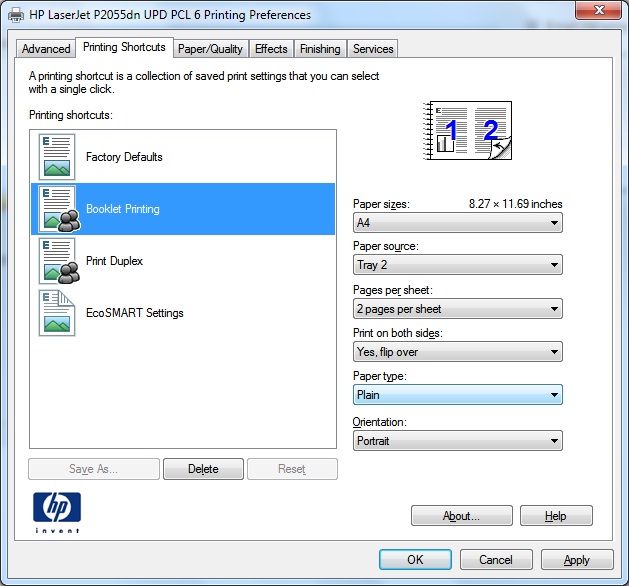Choose the Print Duplex shortcut icon
This screenshot has height=586, width=629.
pos(59,261)
